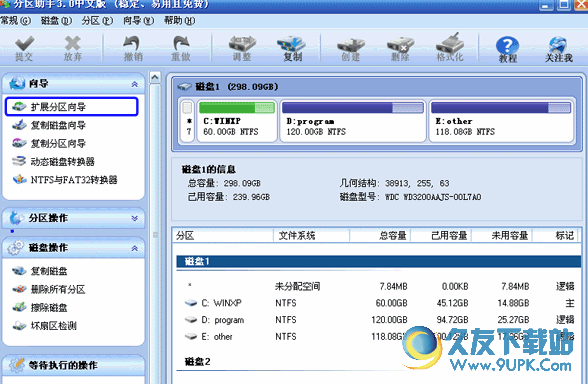Screen dimensions: 588x384
Task: Collapse the 向导 wizard panel
Action: click(134, 84)
